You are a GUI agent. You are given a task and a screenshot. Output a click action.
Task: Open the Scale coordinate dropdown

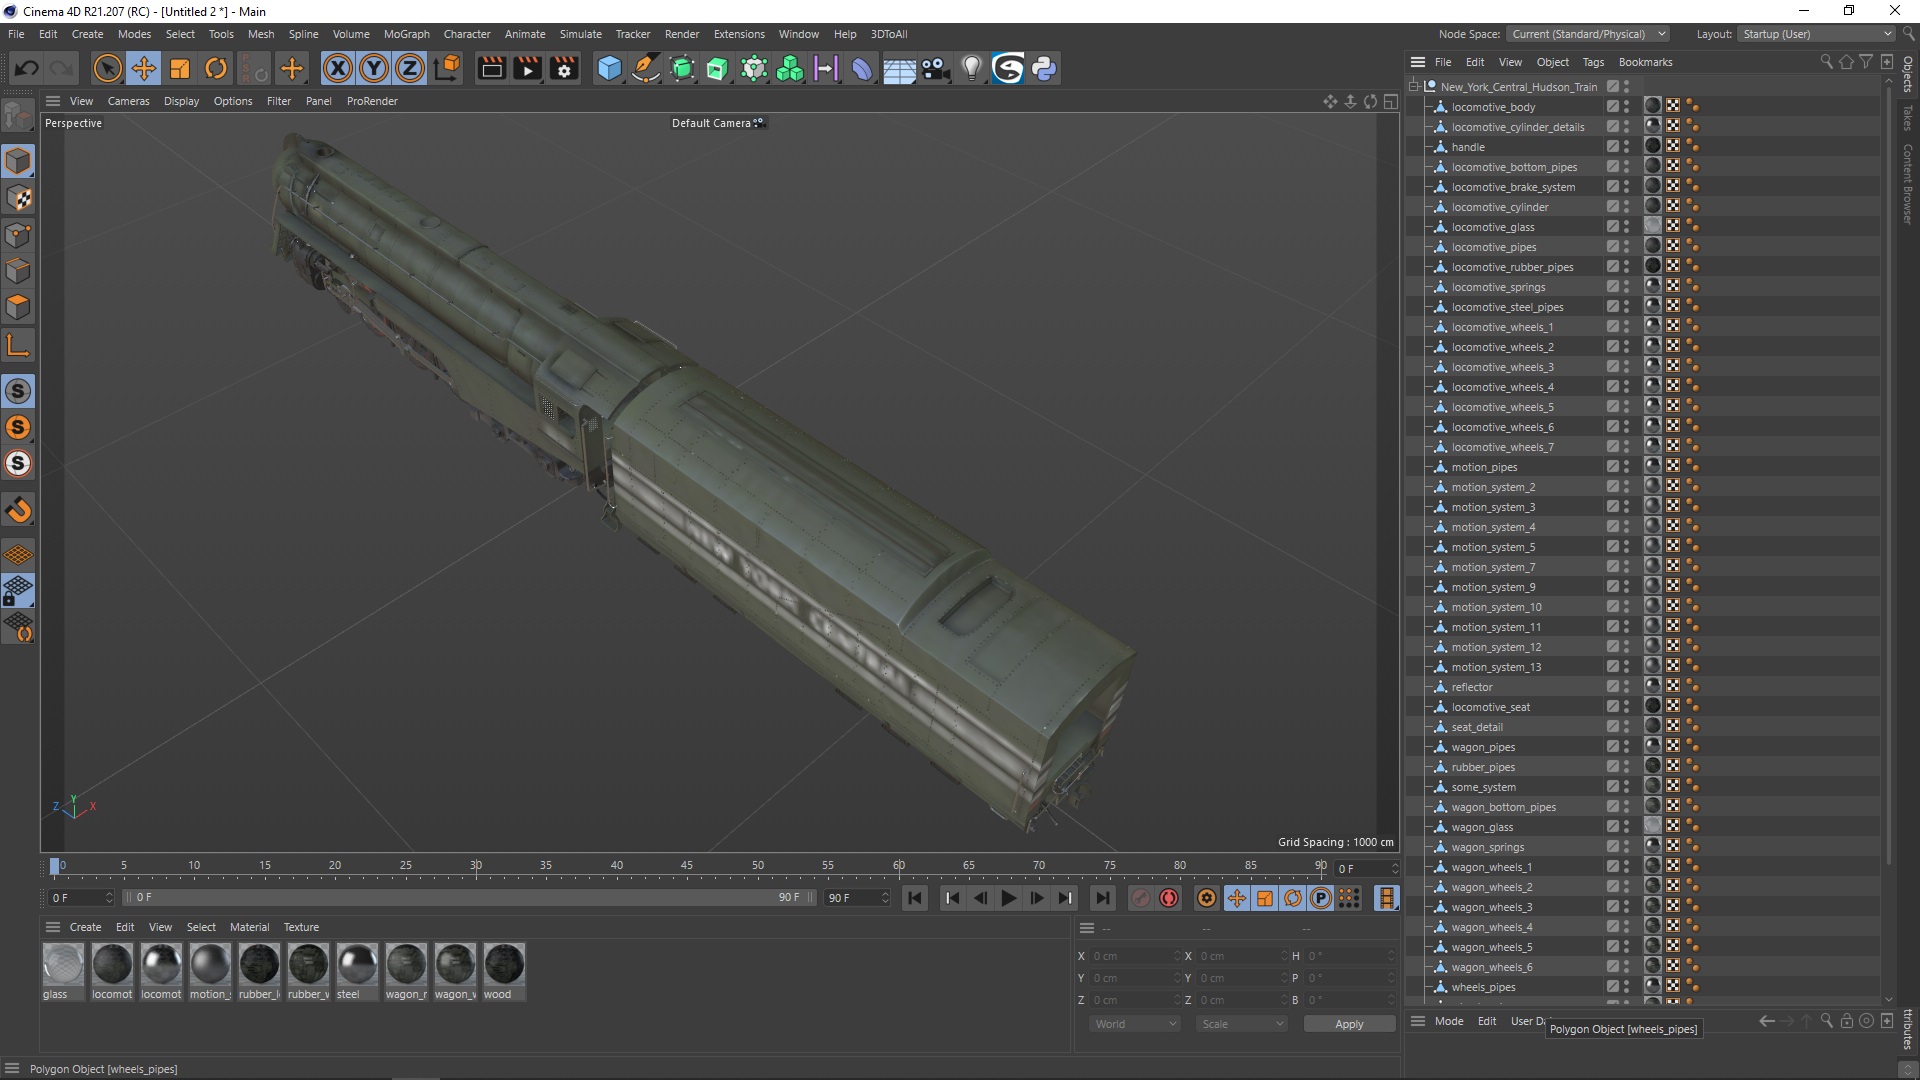[1242, 1024]
